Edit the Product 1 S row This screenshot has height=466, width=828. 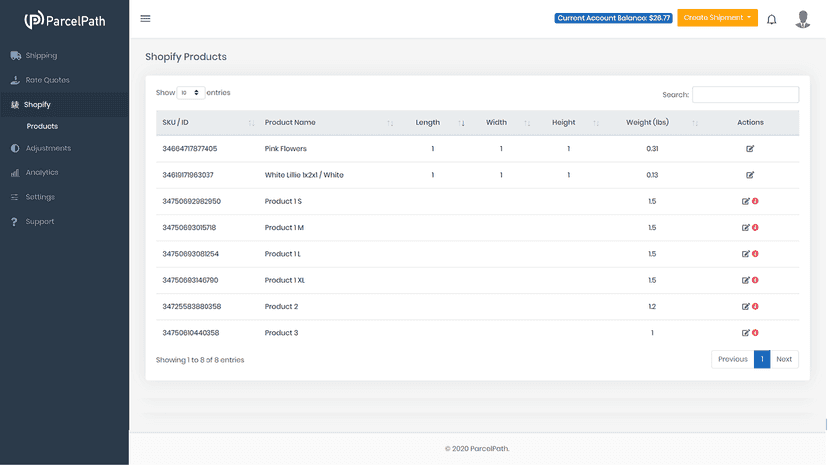click(x=746, y=201)
